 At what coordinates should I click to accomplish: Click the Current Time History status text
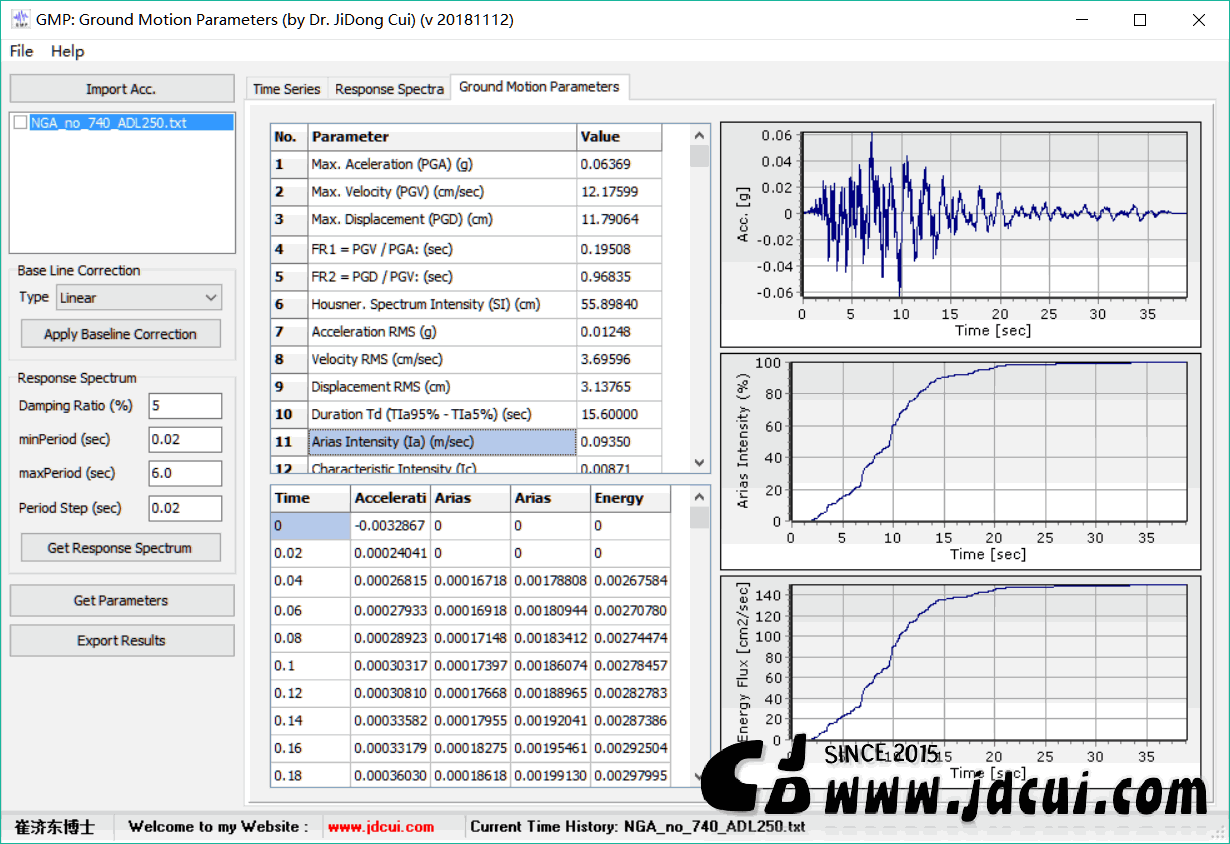(638, 827)
